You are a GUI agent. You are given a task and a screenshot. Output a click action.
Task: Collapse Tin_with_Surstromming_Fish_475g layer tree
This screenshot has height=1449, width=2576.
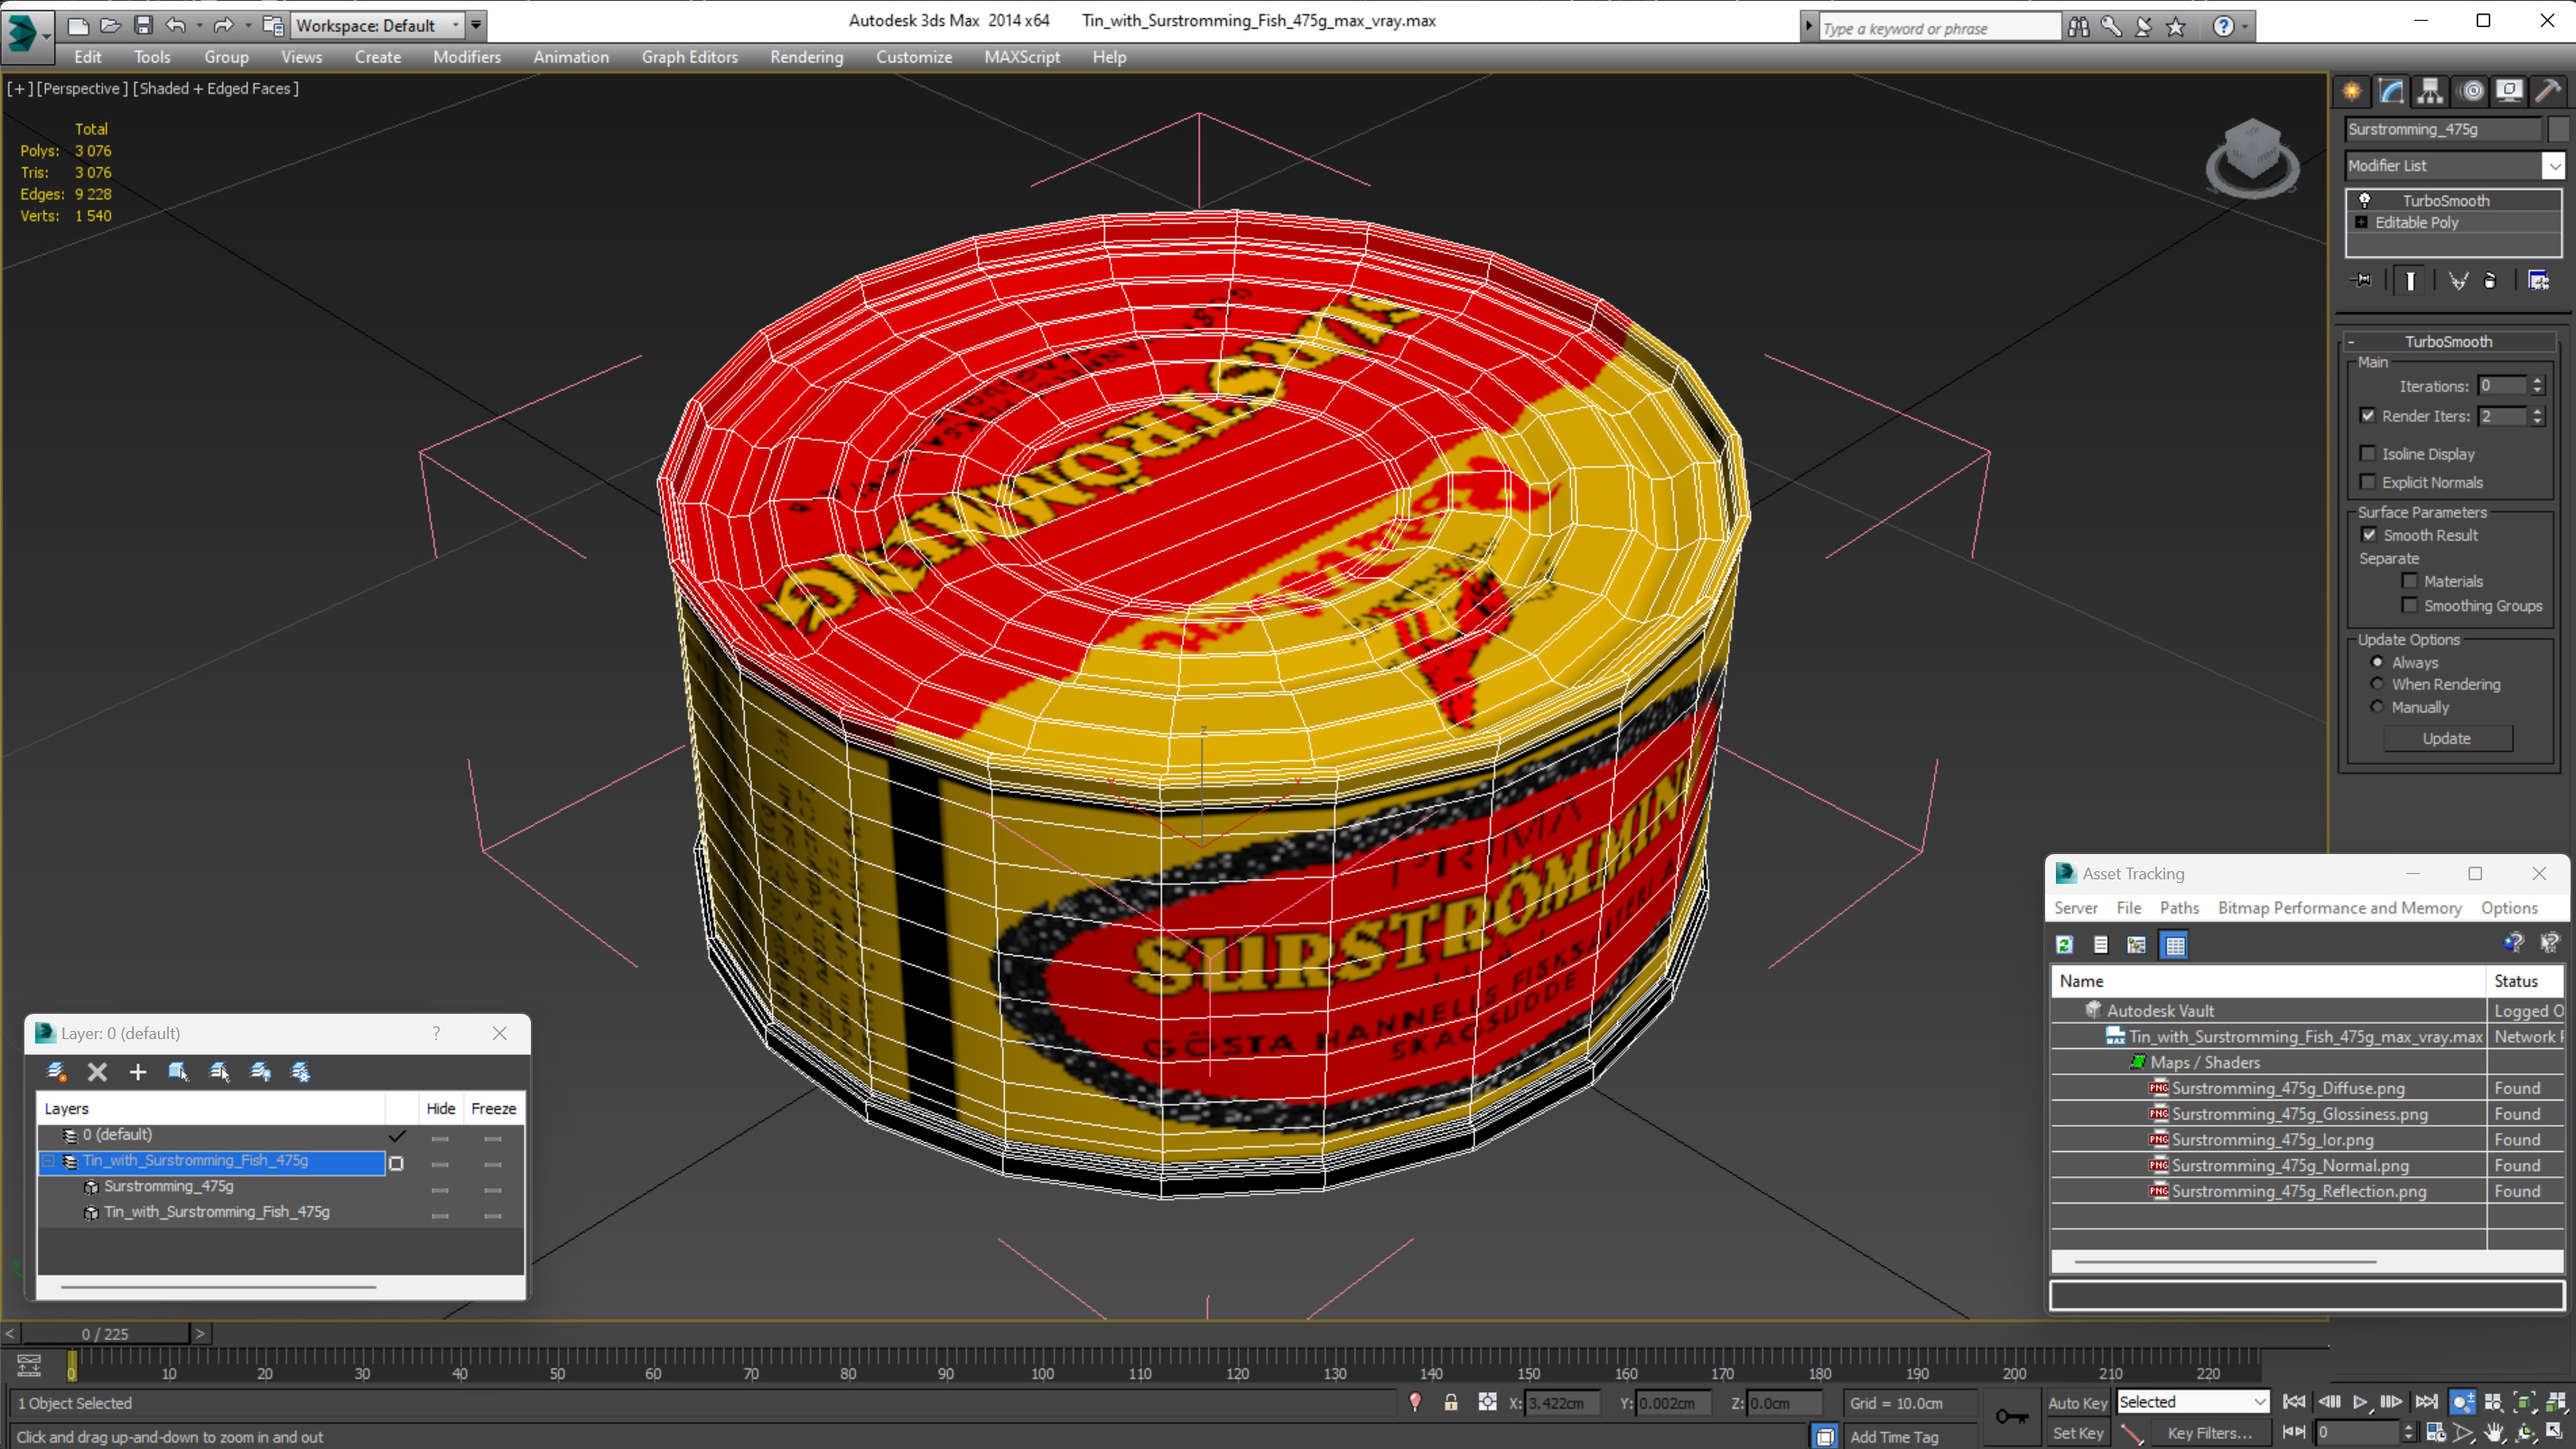(x=48, y=1161)
